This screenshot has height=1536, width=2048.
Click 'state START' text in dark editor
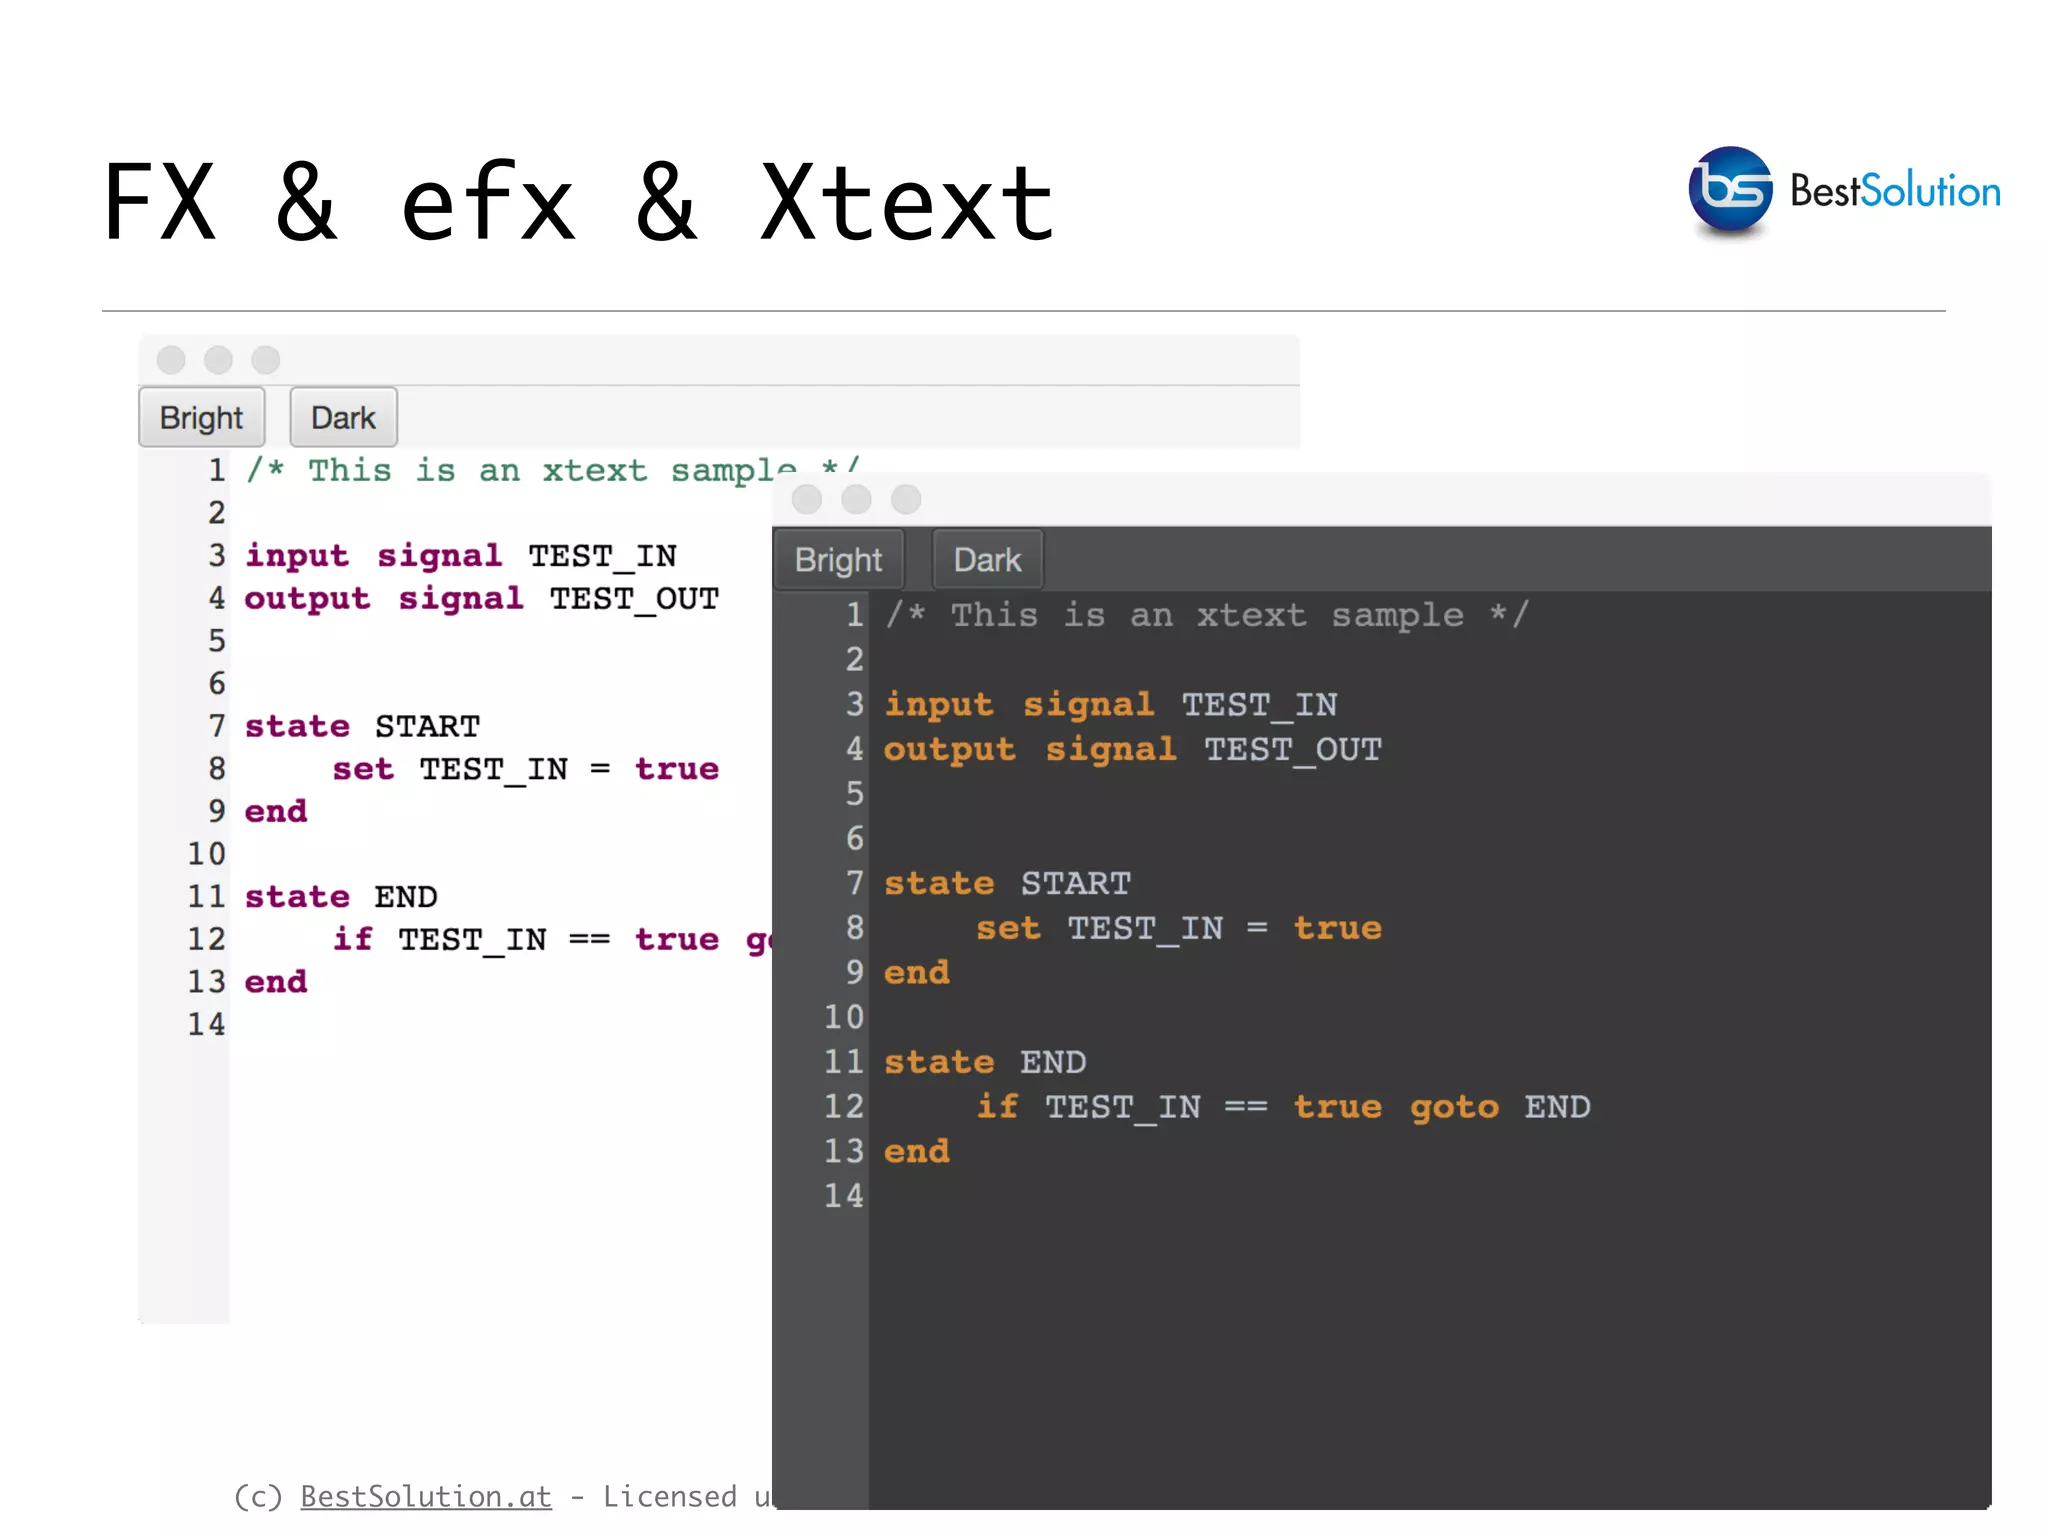pyautogui.click(x=1006, y=883)
